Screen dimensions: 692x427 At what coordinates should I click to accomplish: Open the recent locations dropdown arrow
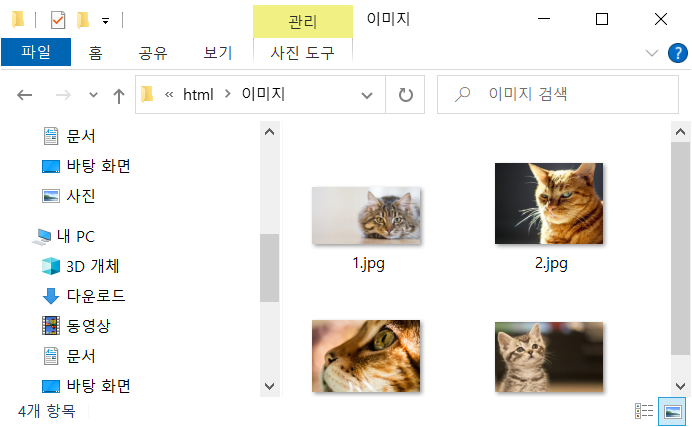pyautogui.click(x=93, y=95)
